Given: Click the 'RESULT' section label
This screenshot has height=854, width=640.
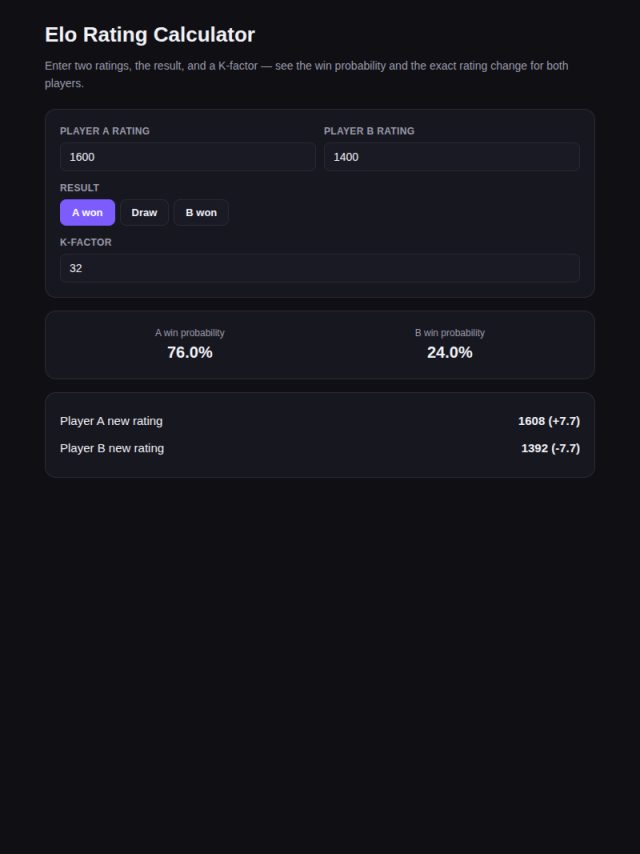Looking at the screenshot, I should [80, 188].
